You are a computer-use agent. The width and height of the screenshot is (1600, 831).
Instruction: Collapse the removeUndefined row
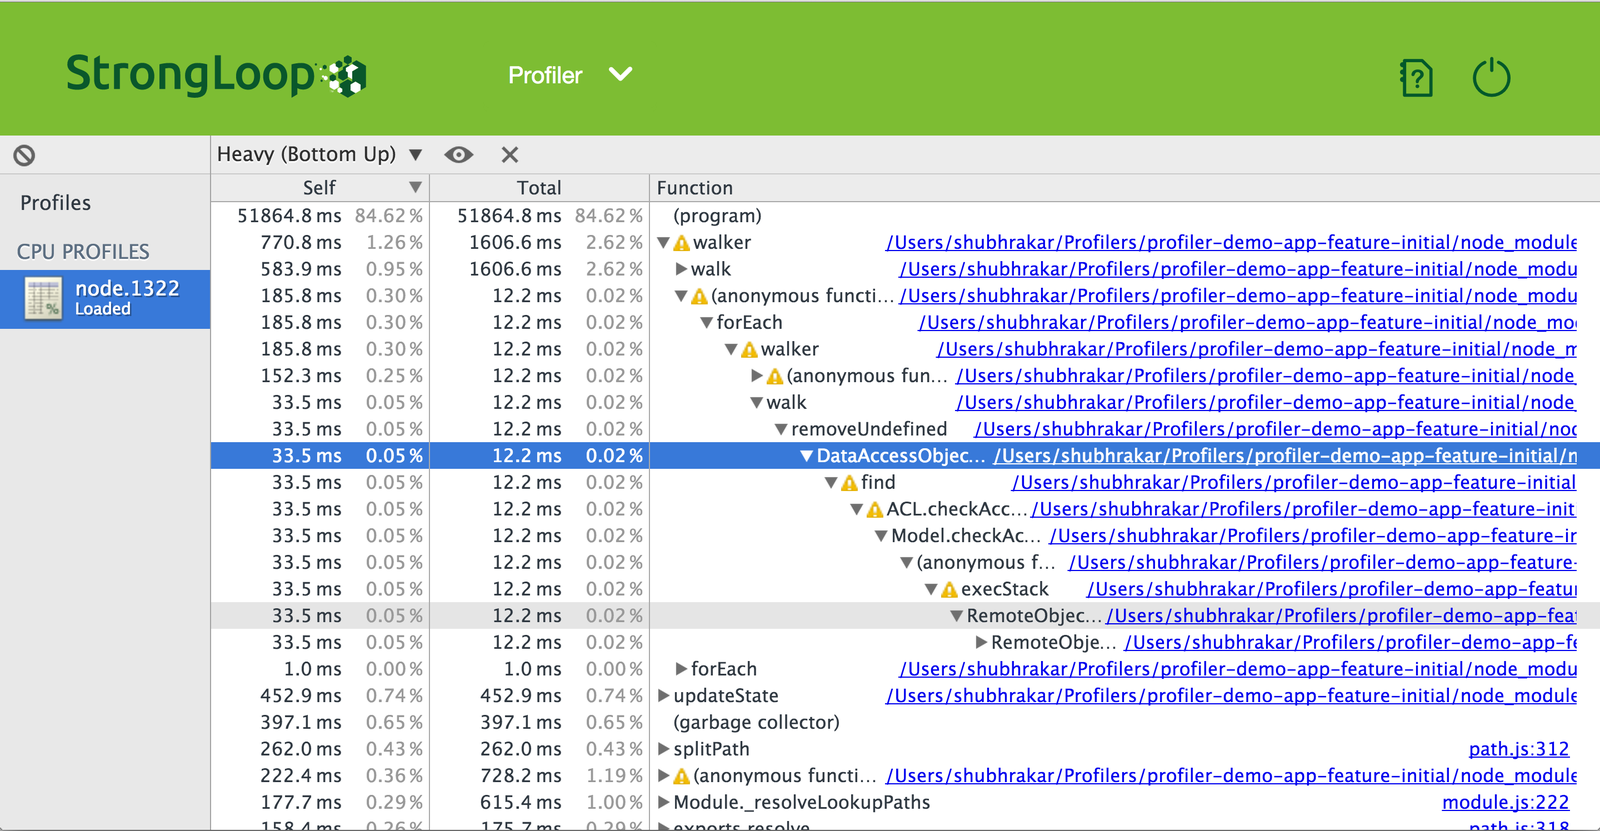pyautogui.click(x=782, y=429)
